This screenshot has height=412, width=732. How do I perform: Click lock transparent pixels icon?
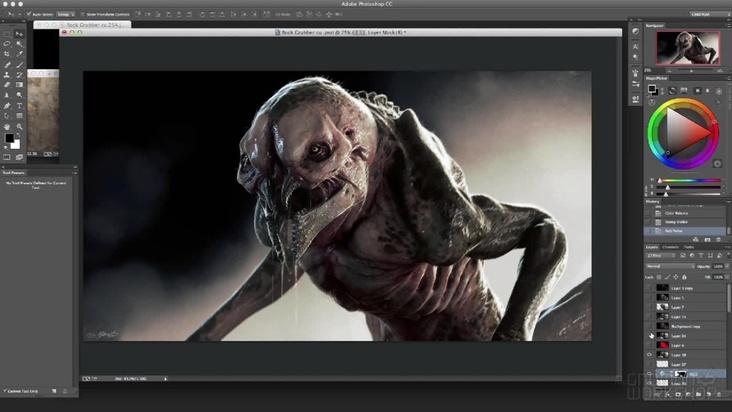tap(659, 277)
